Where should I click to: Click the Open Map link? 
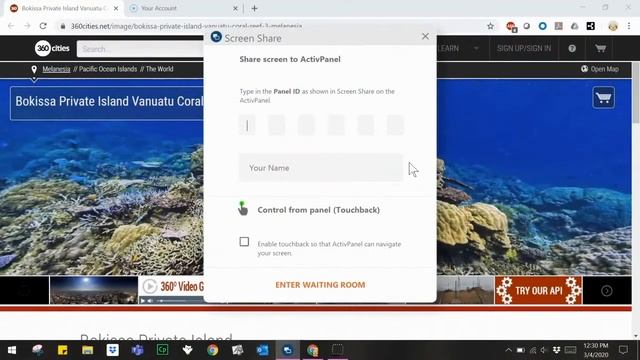pyautogui.click(x=600, y=69)
